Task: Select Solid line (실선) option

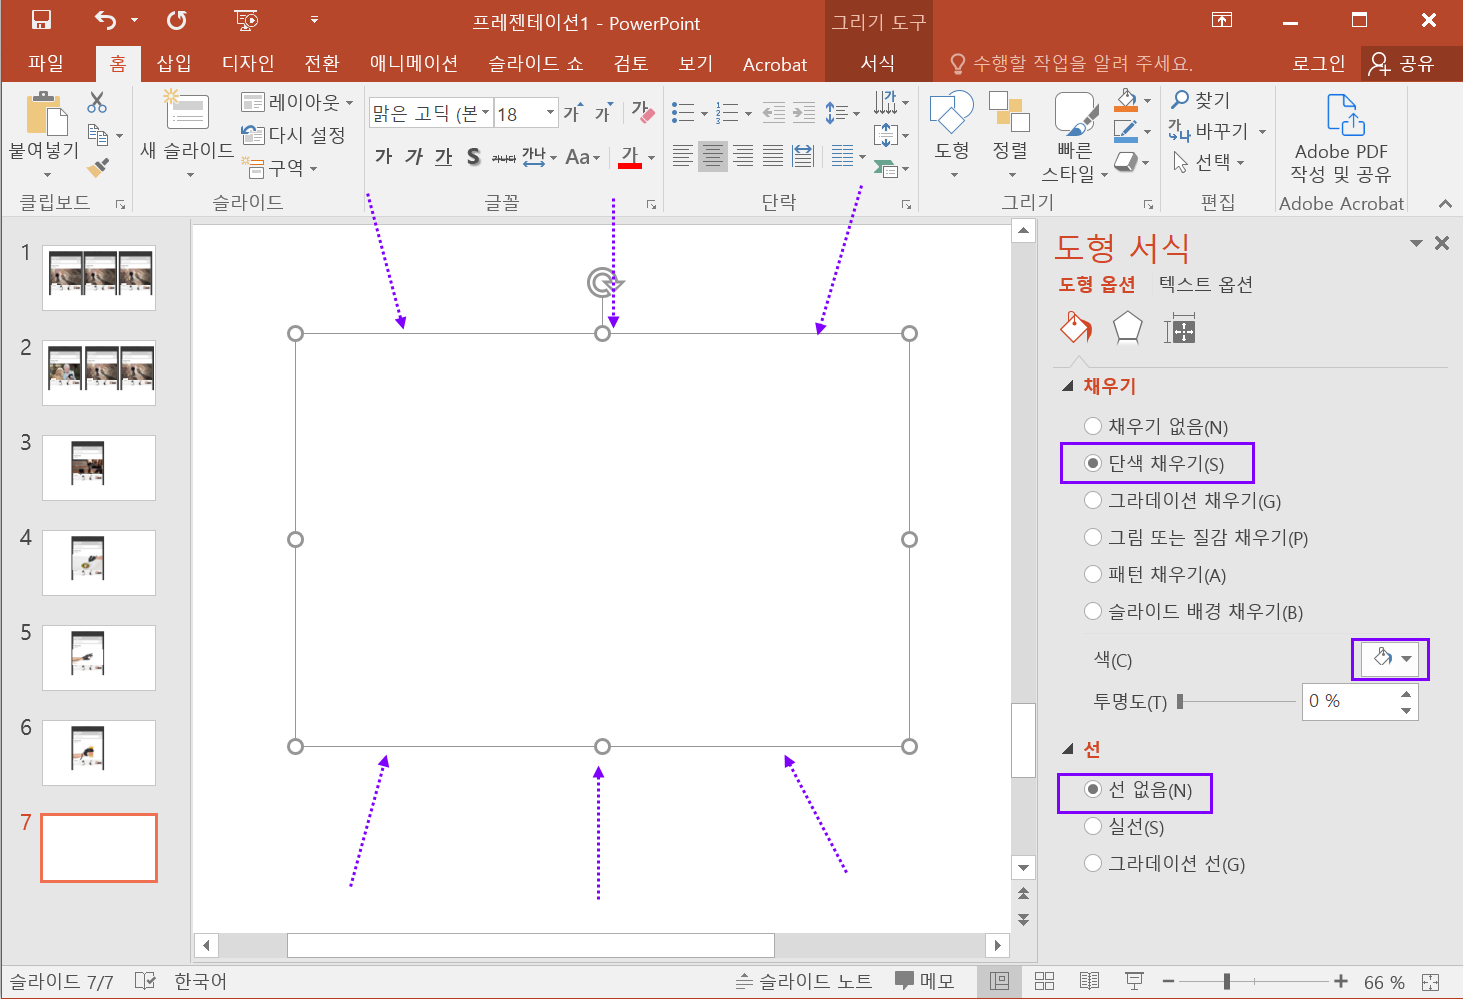Action: pyautogui.click(x=1124, y=827)
